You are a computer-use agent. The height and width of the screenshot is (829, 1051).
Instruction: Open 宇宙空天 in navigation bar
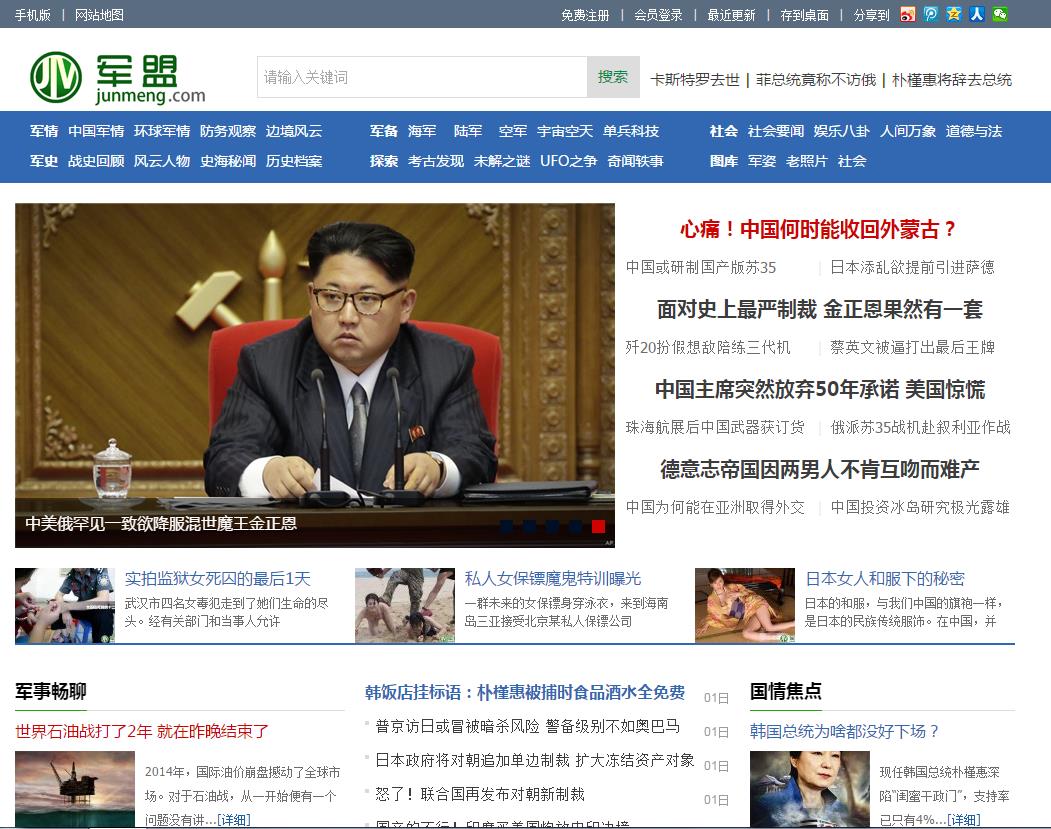tap(565, 131)
